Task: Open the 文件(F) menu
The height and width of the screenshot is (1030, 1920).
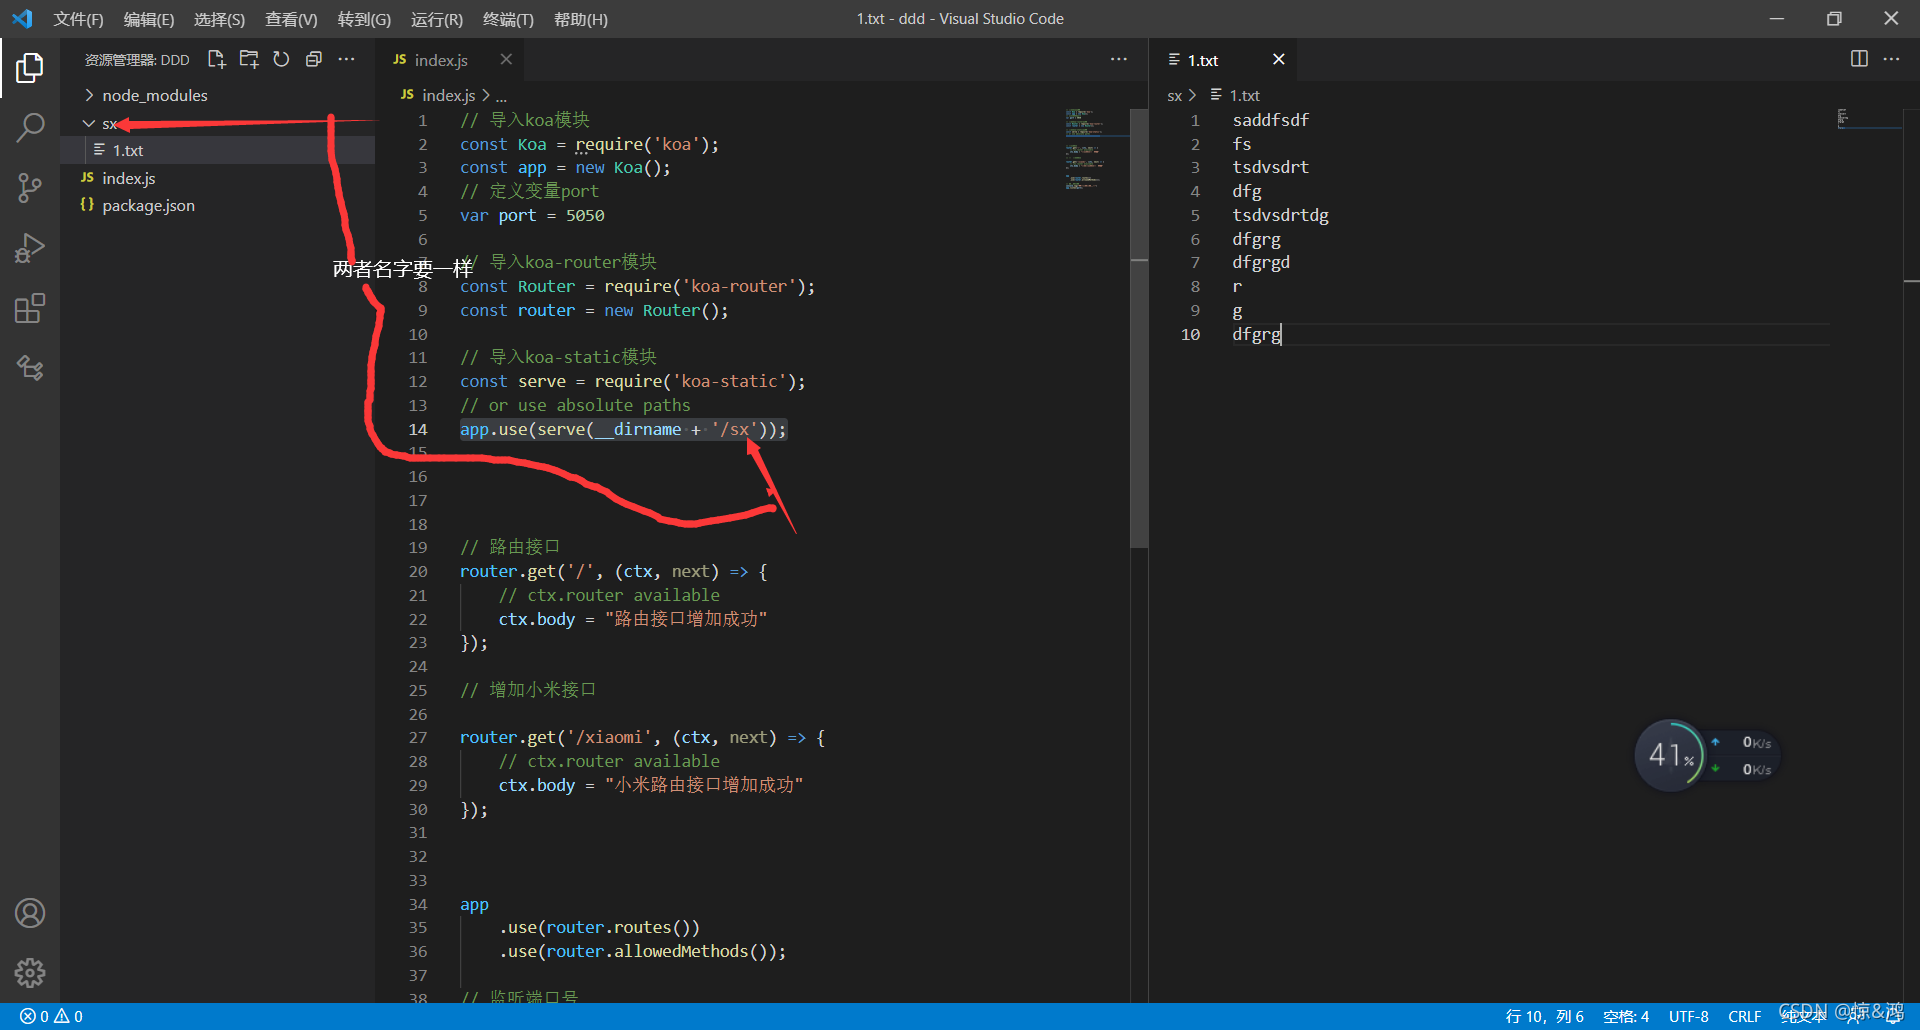Action: 78,19
